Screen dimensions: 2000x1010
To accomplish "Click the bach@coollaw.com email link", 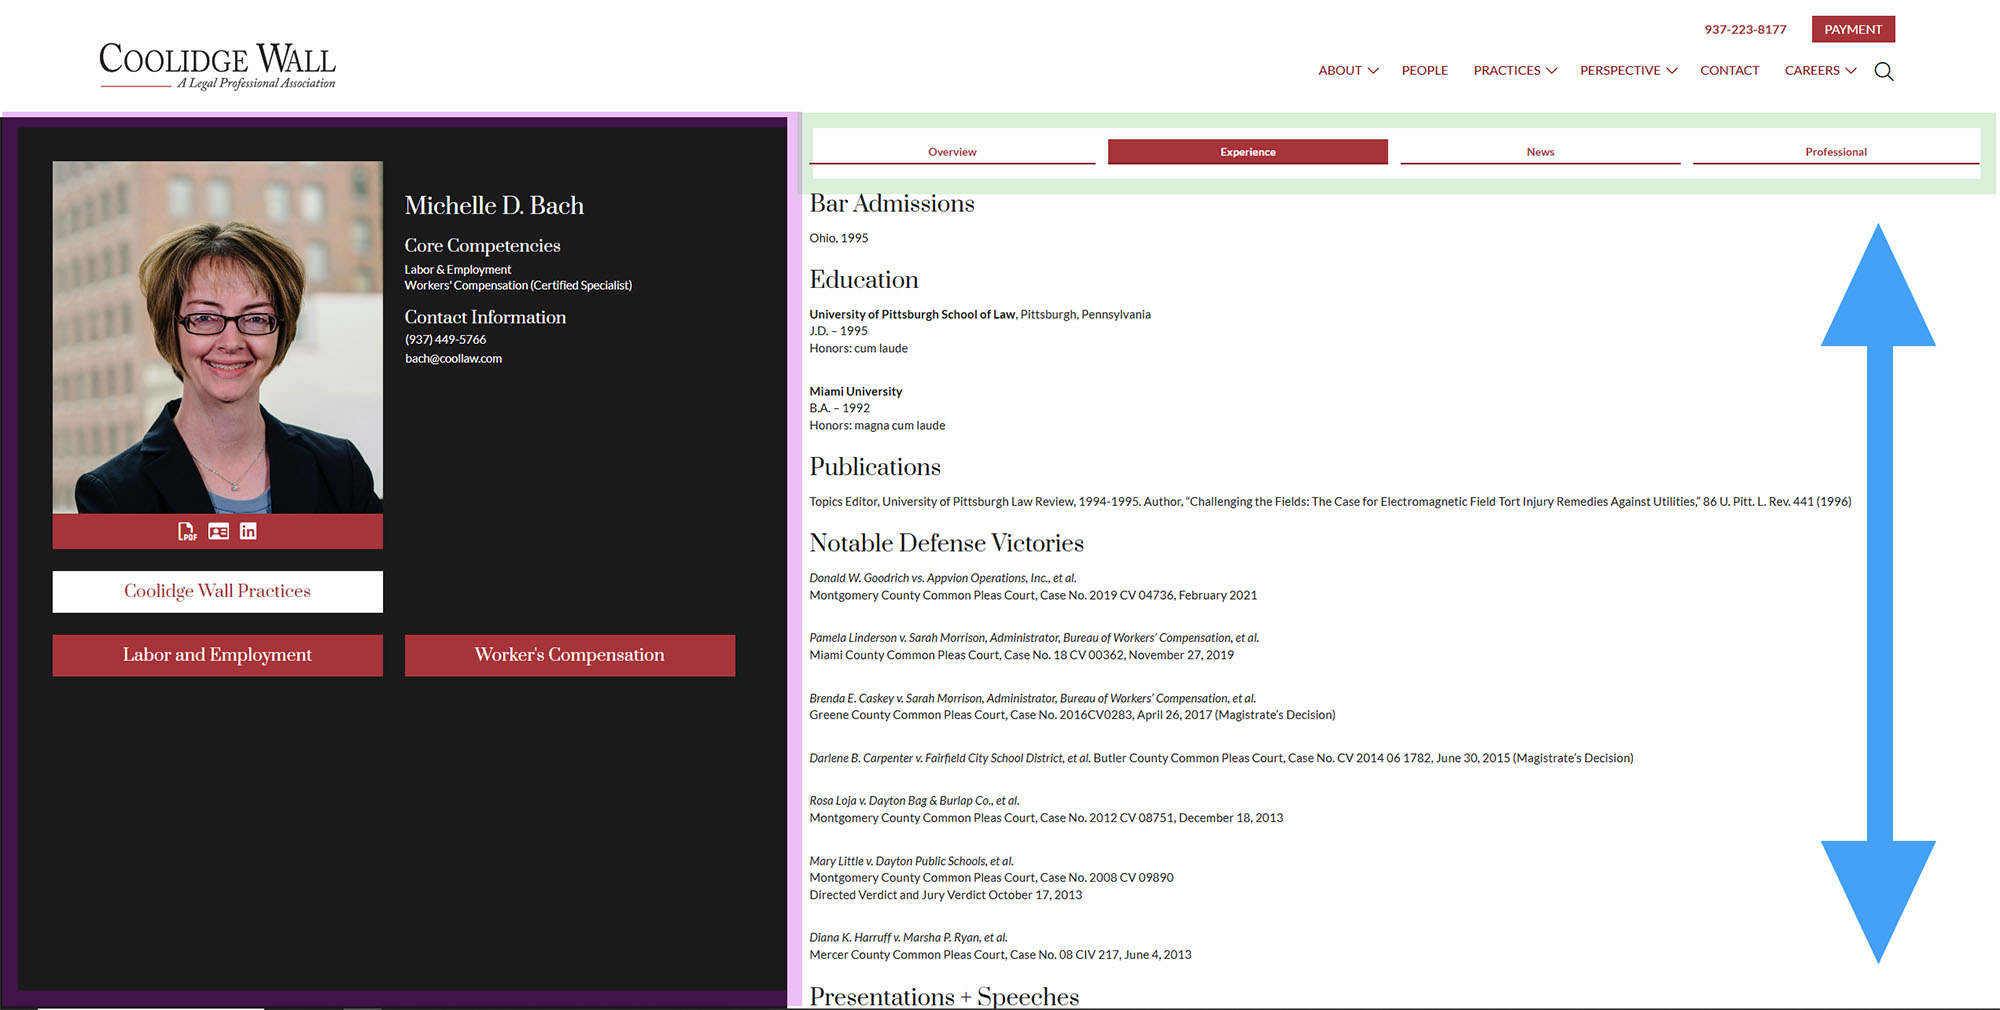I will click(453, 359).
